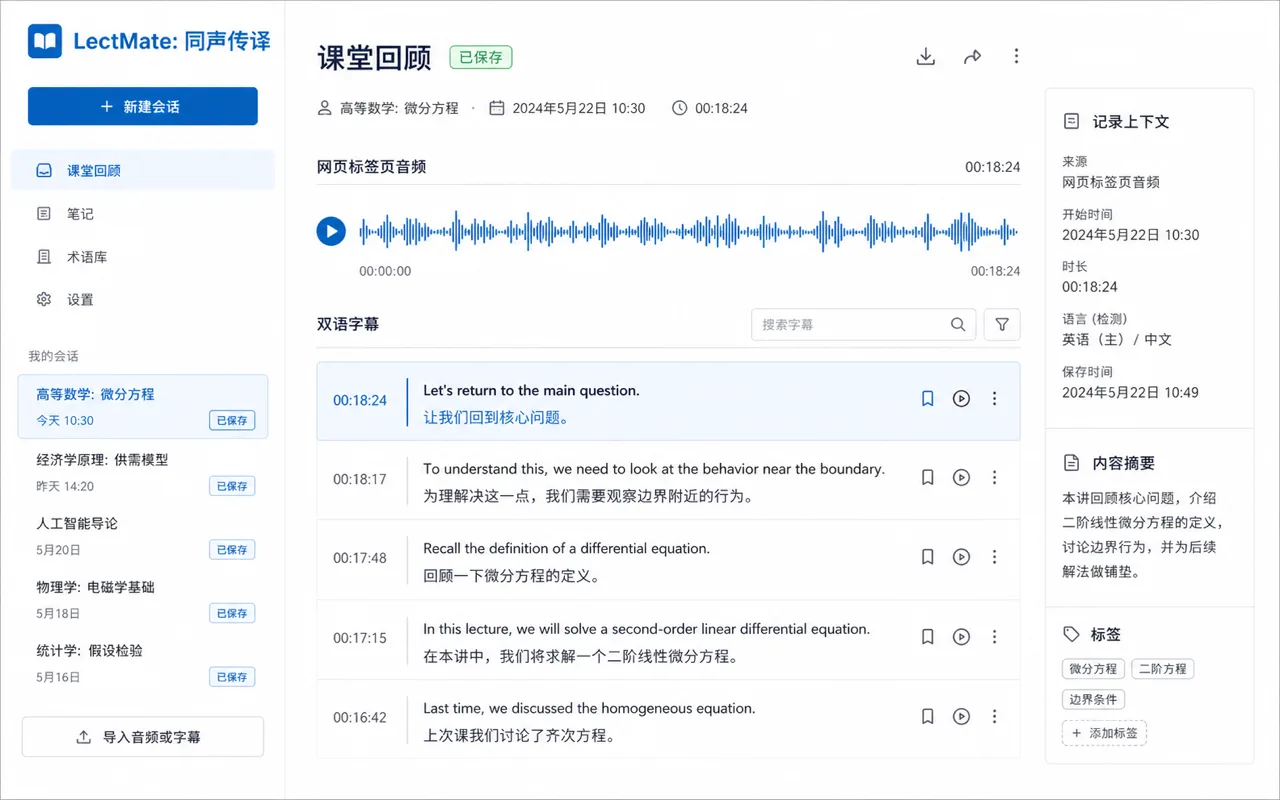The width and height of the screenshot is (1280, 800).
Task: Open options for the 00:18:17 subtitle
Action: tap(994, 478)
